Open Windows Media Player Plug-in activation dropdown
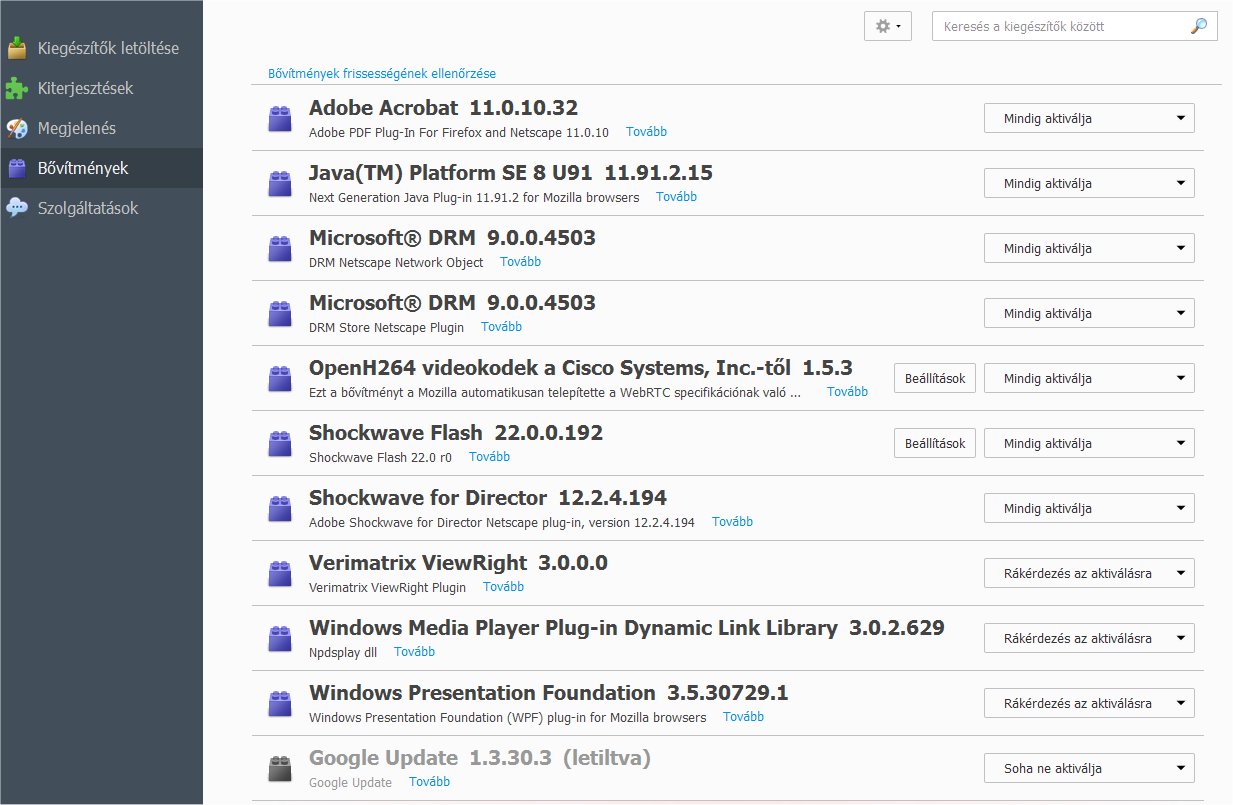Viewport: 1233px width, 805px height. tap(1089, 638)
